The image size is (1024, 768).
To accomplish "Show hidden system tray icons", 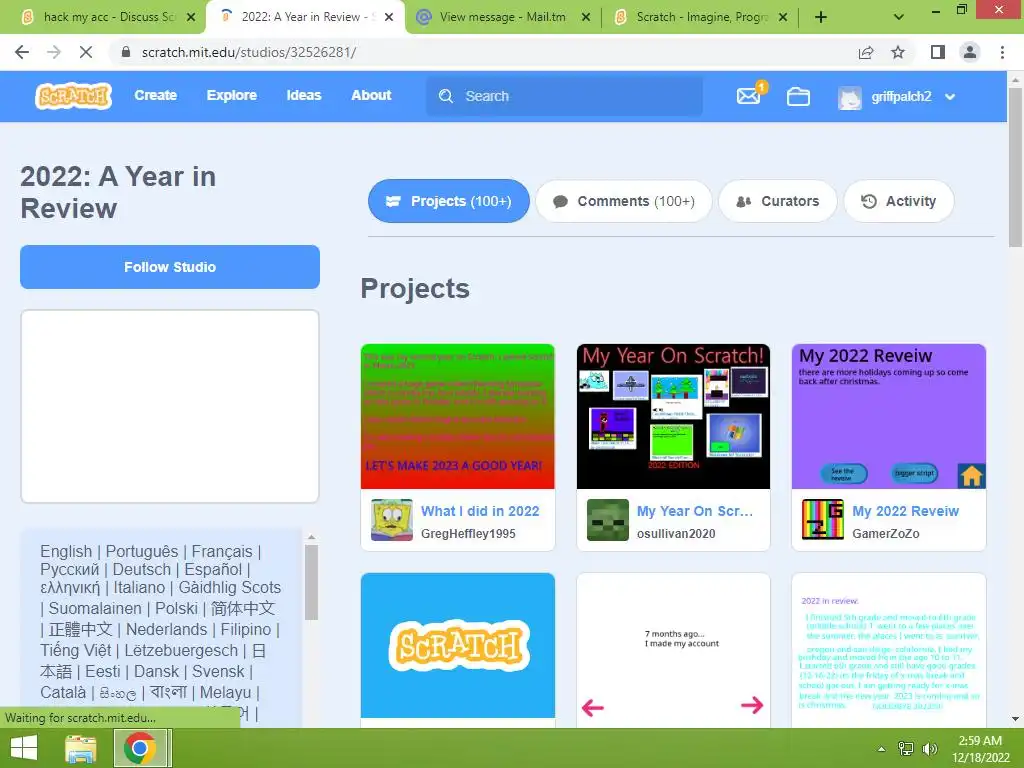I will click(882, 749).
